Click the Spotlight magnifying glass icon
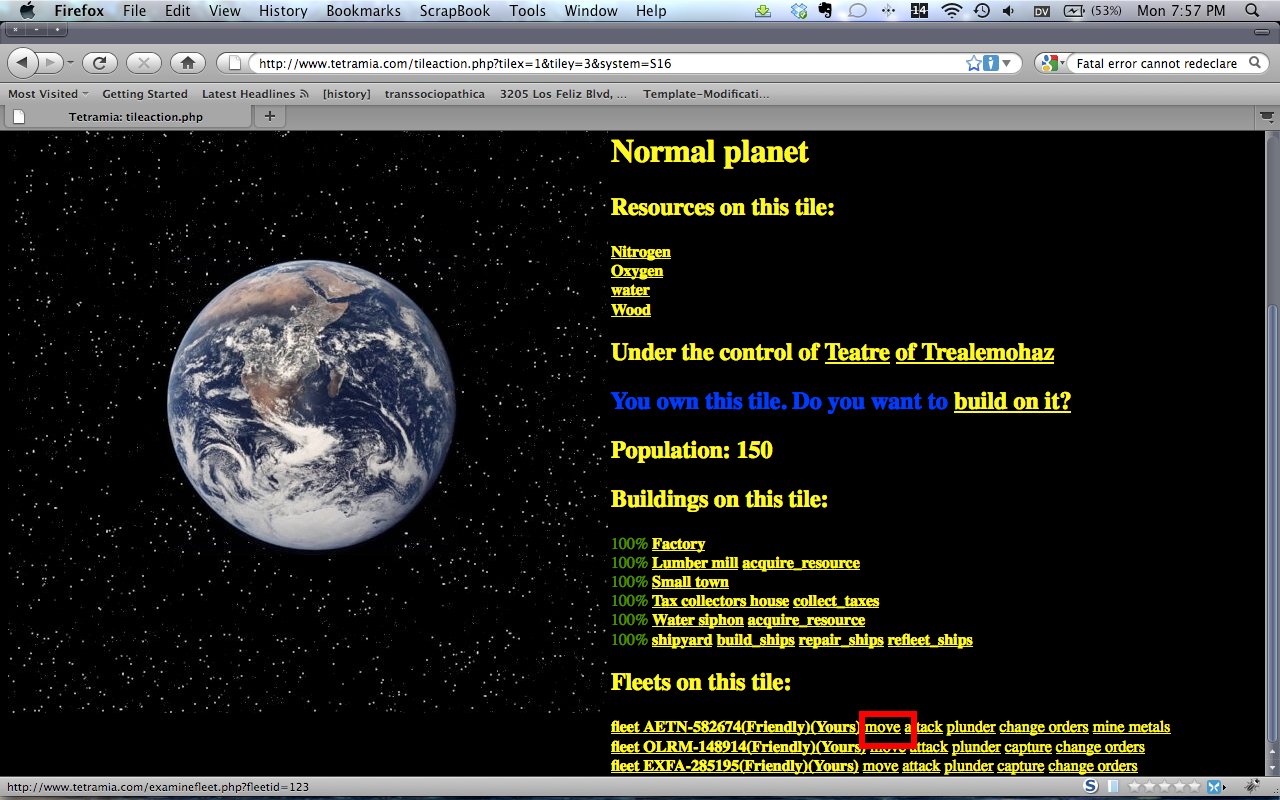This screenshot has width=1280, height=800. tap(1252, 11)
